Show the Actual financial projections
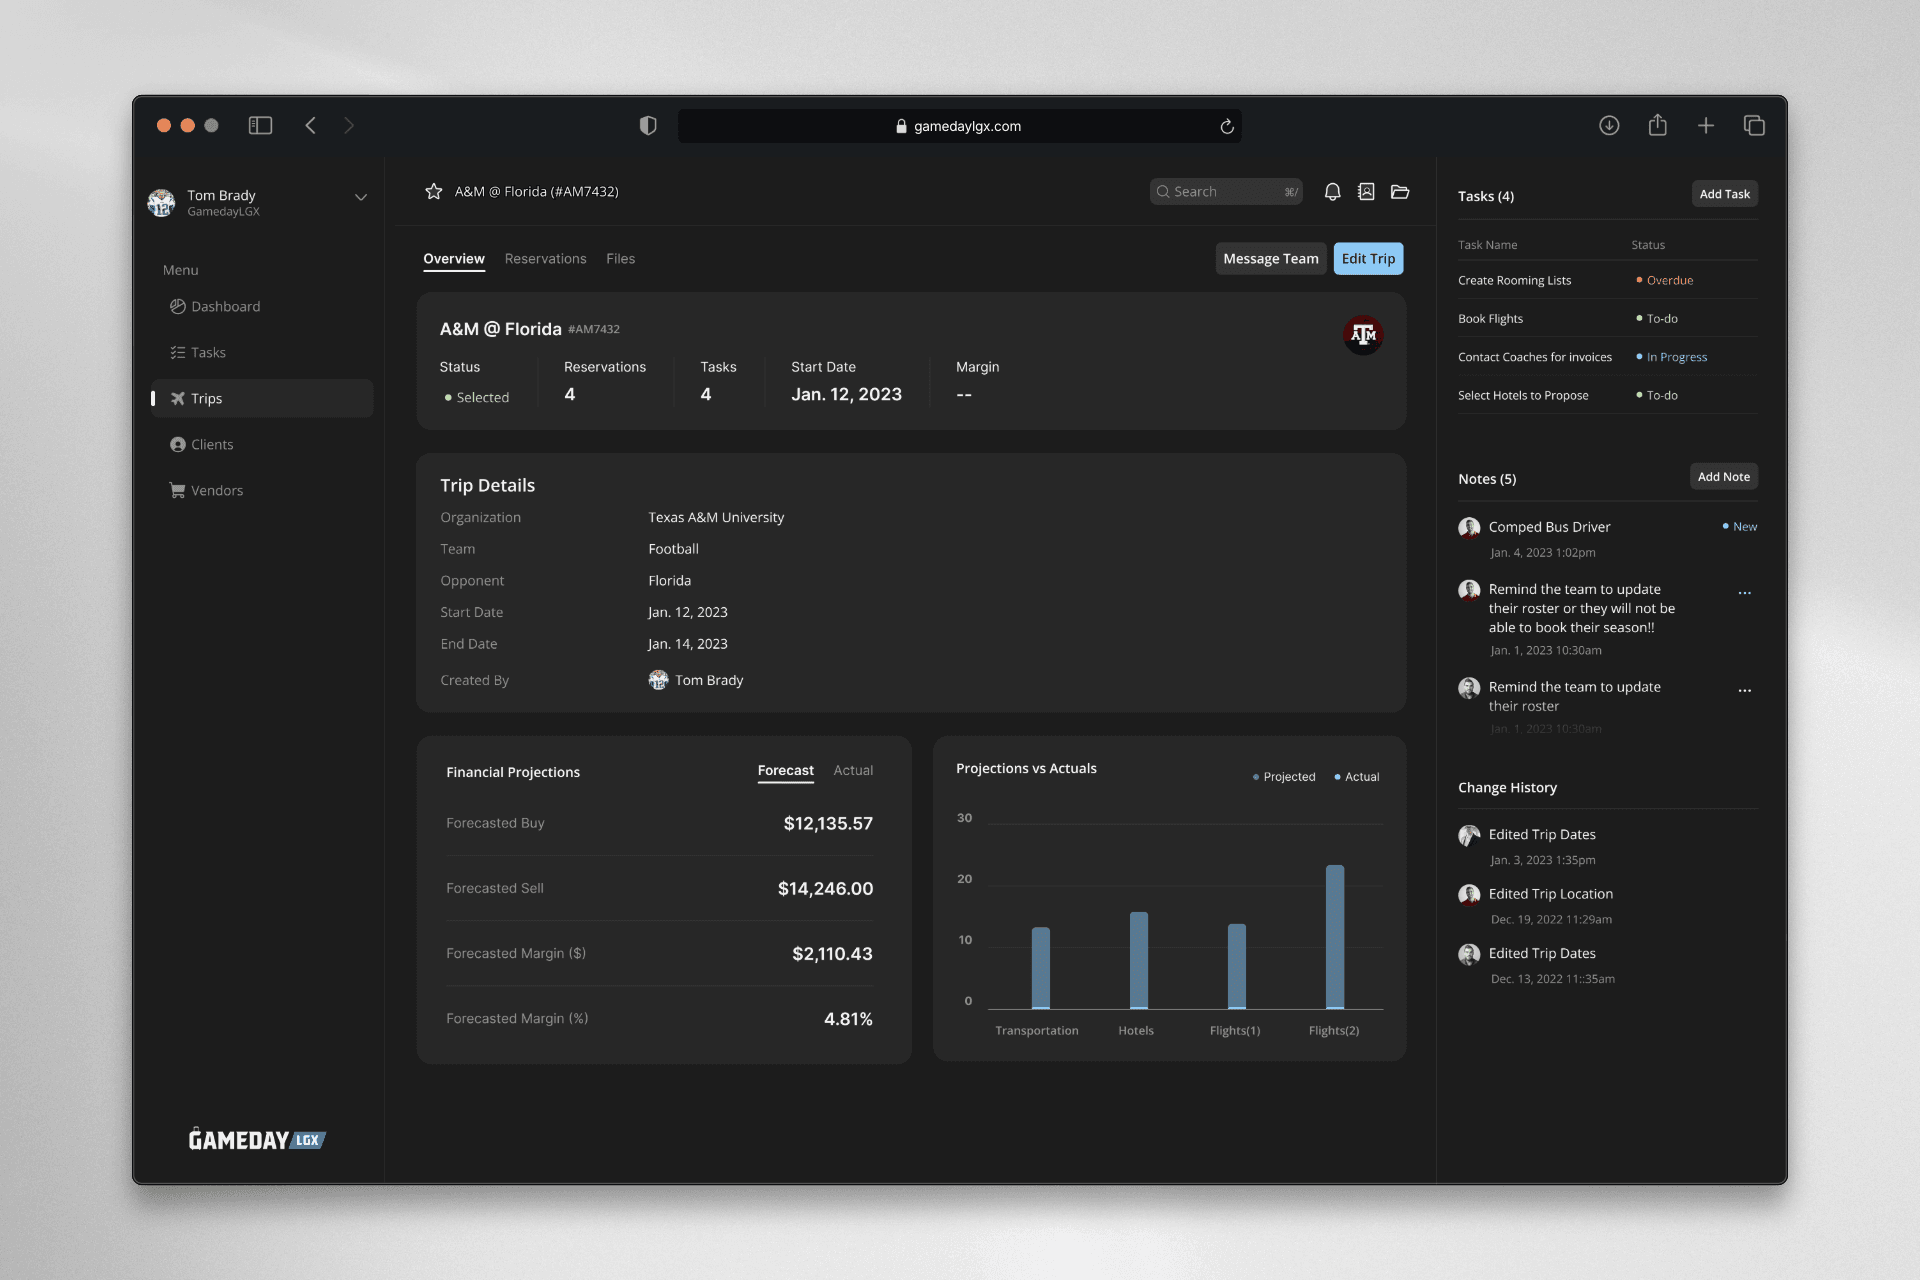This screenshot has height=1280, width=1920. click(853, 771)
